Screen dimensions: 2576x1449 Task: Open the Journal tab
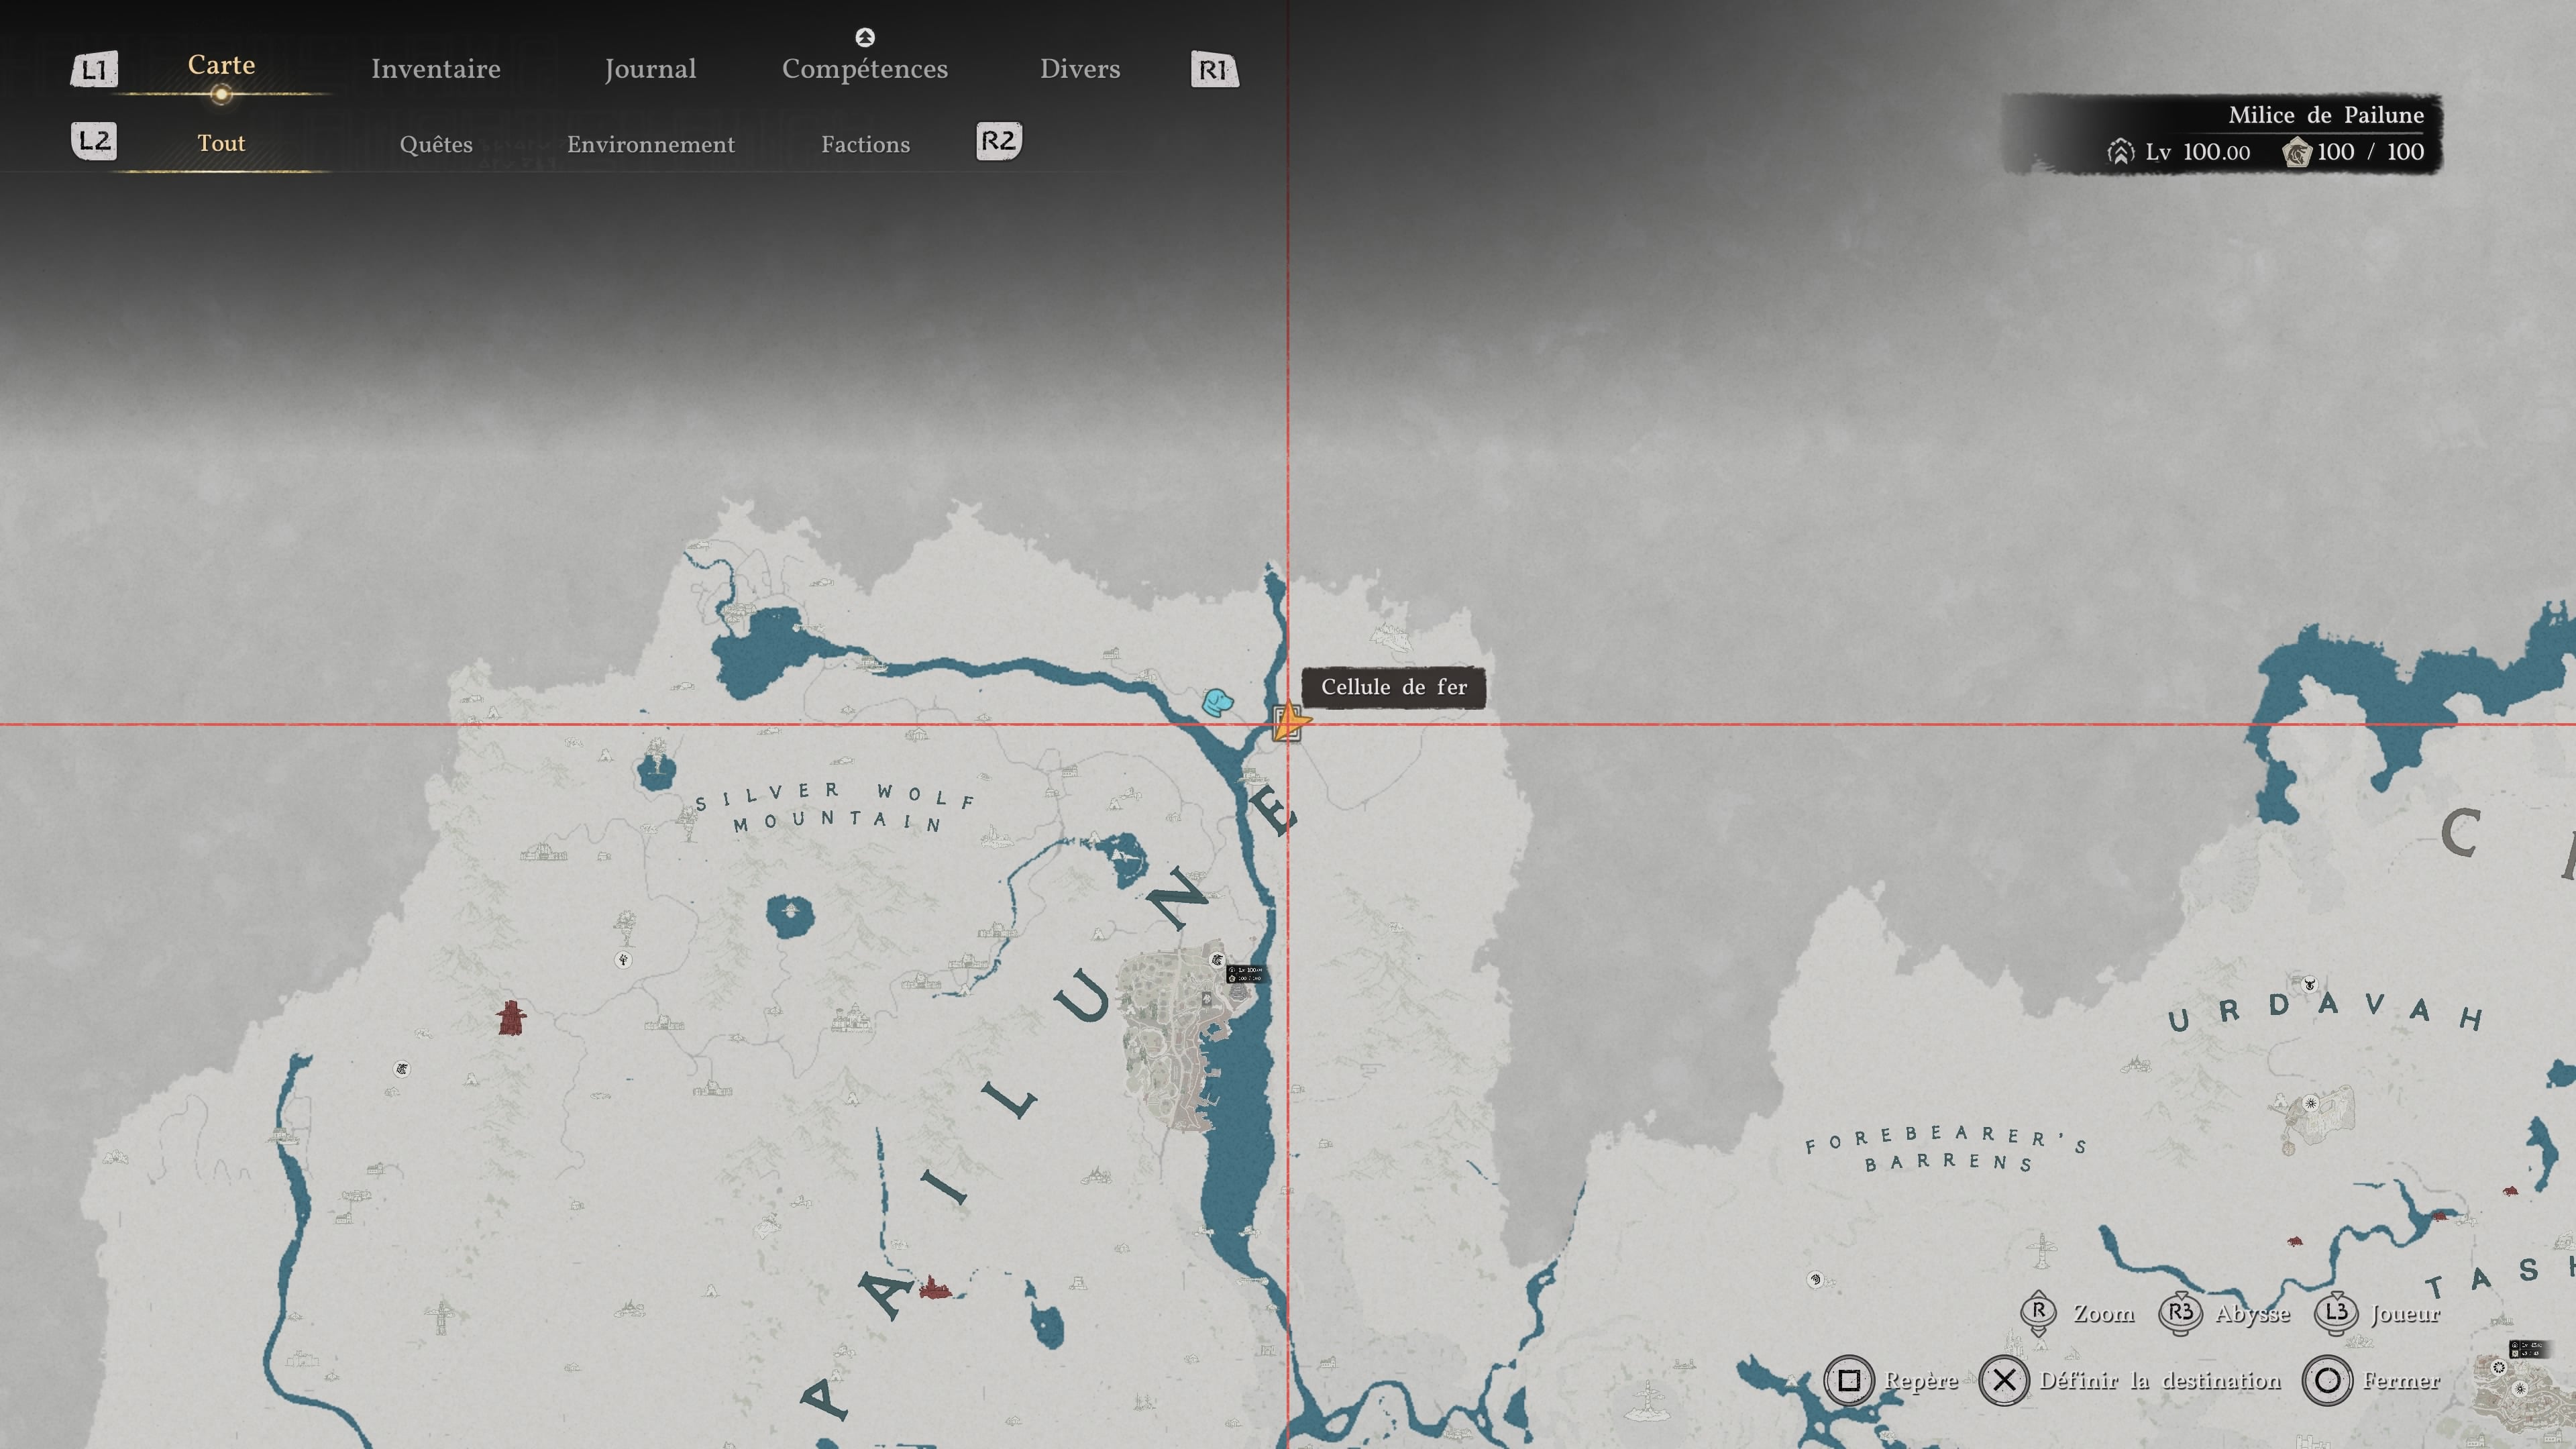(x=650, y=69)
